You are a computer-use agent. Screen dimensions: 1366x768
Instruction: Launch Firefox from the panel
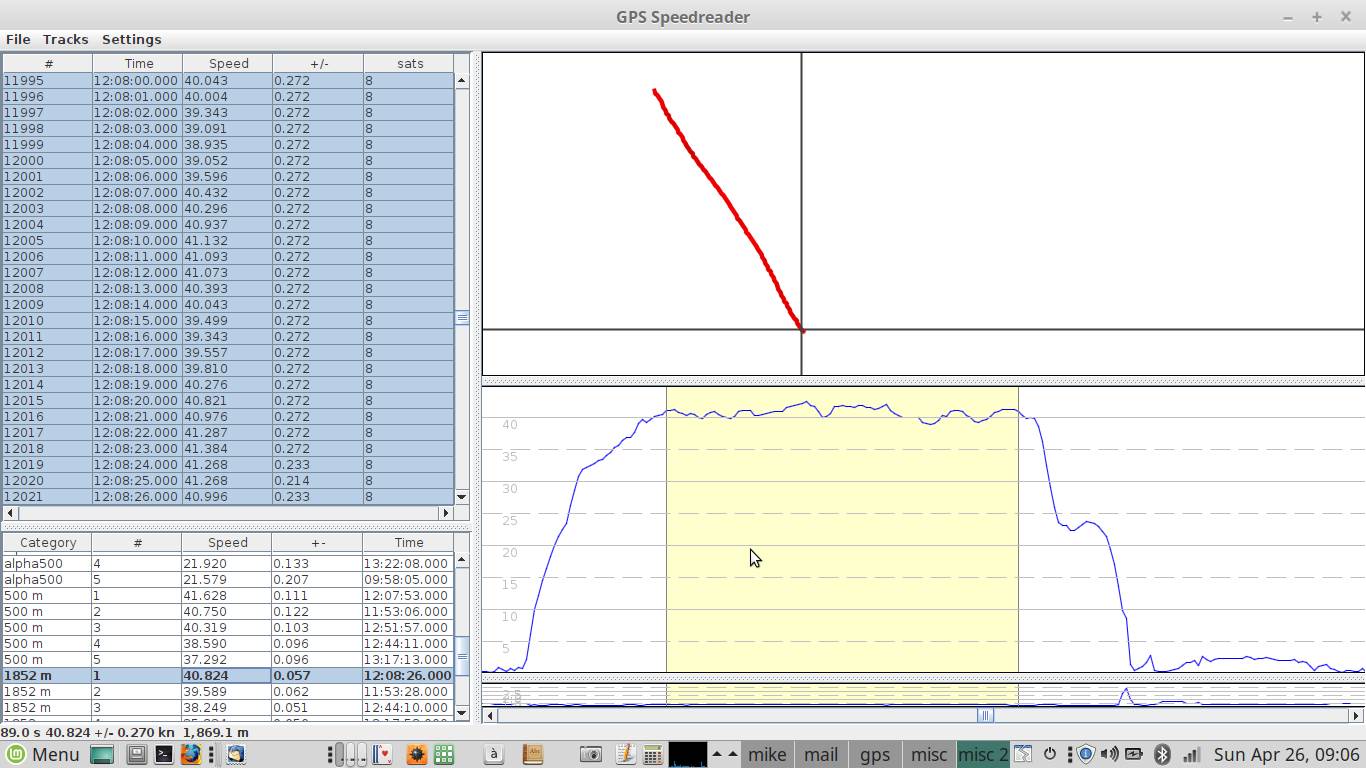(x=190, y=755)
